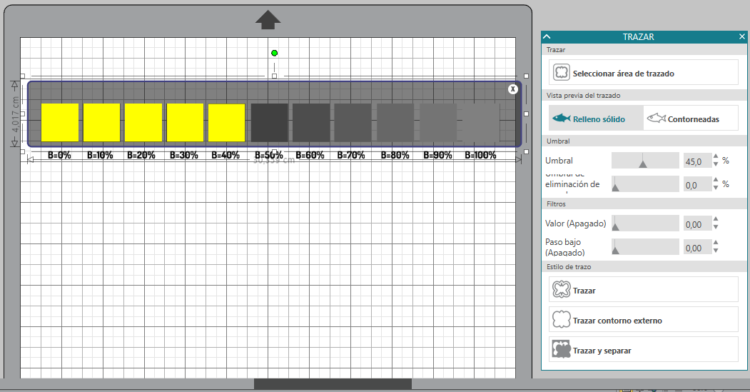Click the gray B=80% swatch

tap(395, 122)
